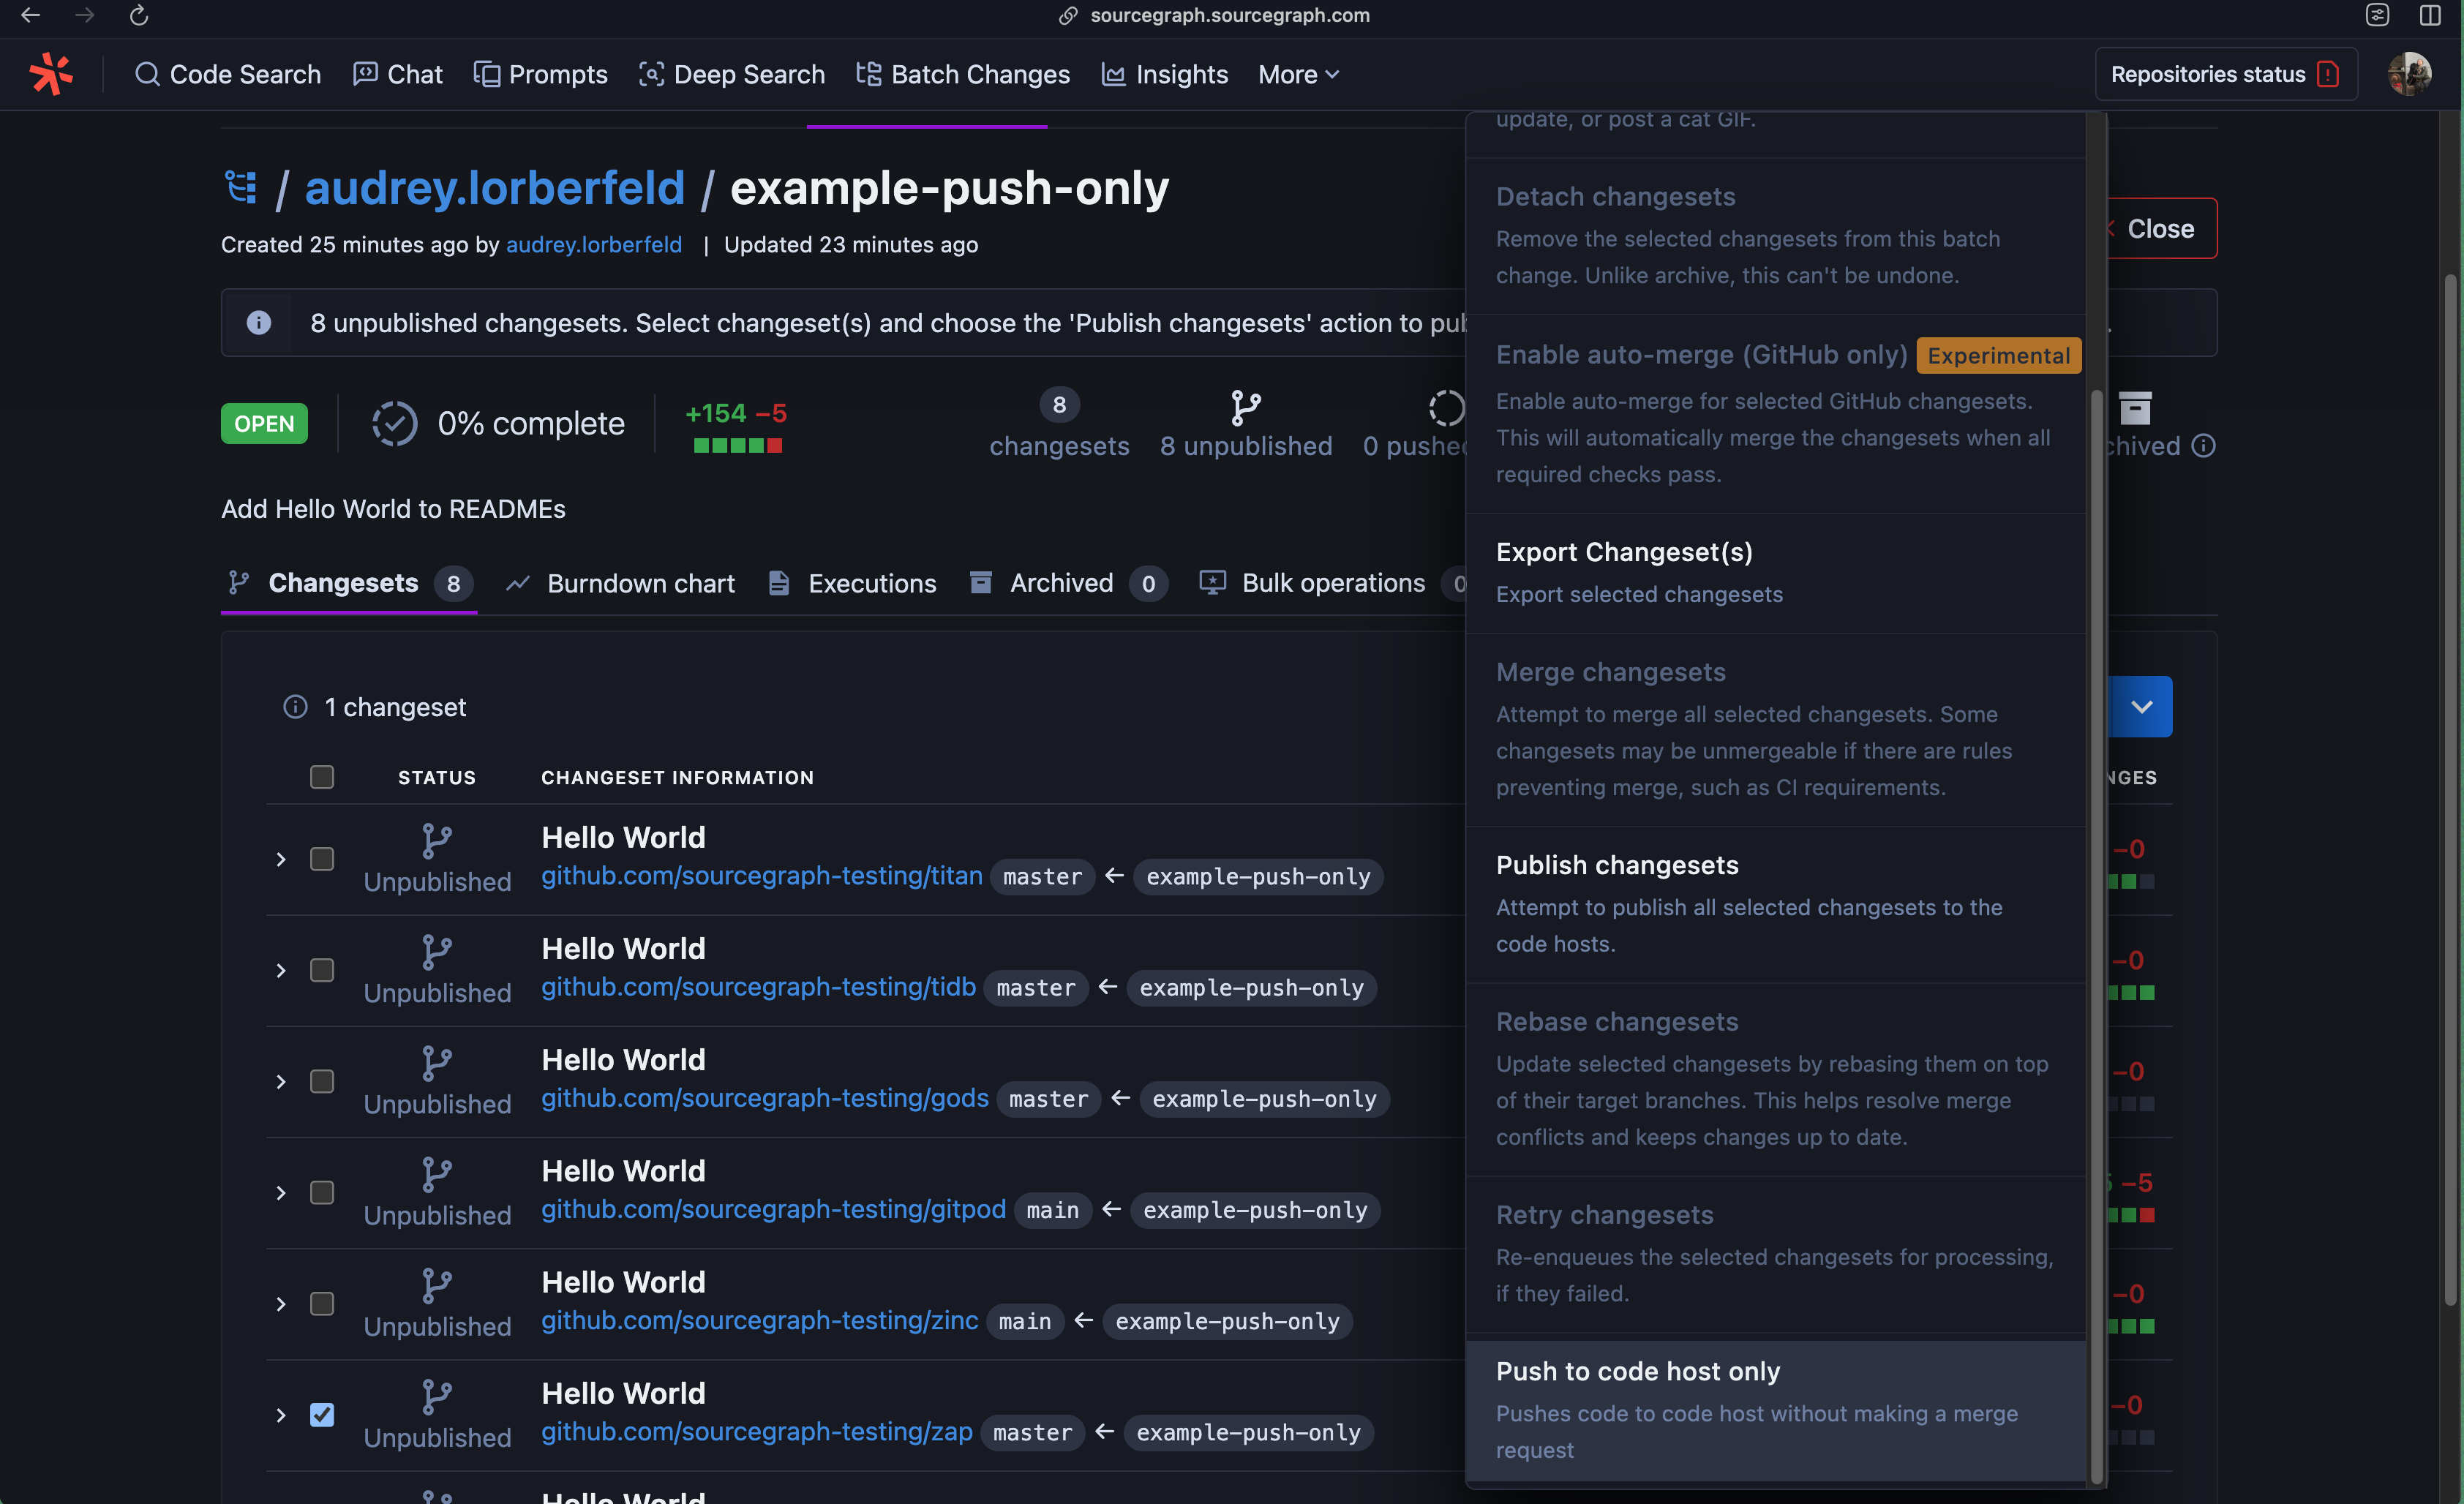The width and height of the screenshot is (2464, 1504).
Task: Open the Bulk operations tab
Action: pyautogui.click(x=1331, y=583)
